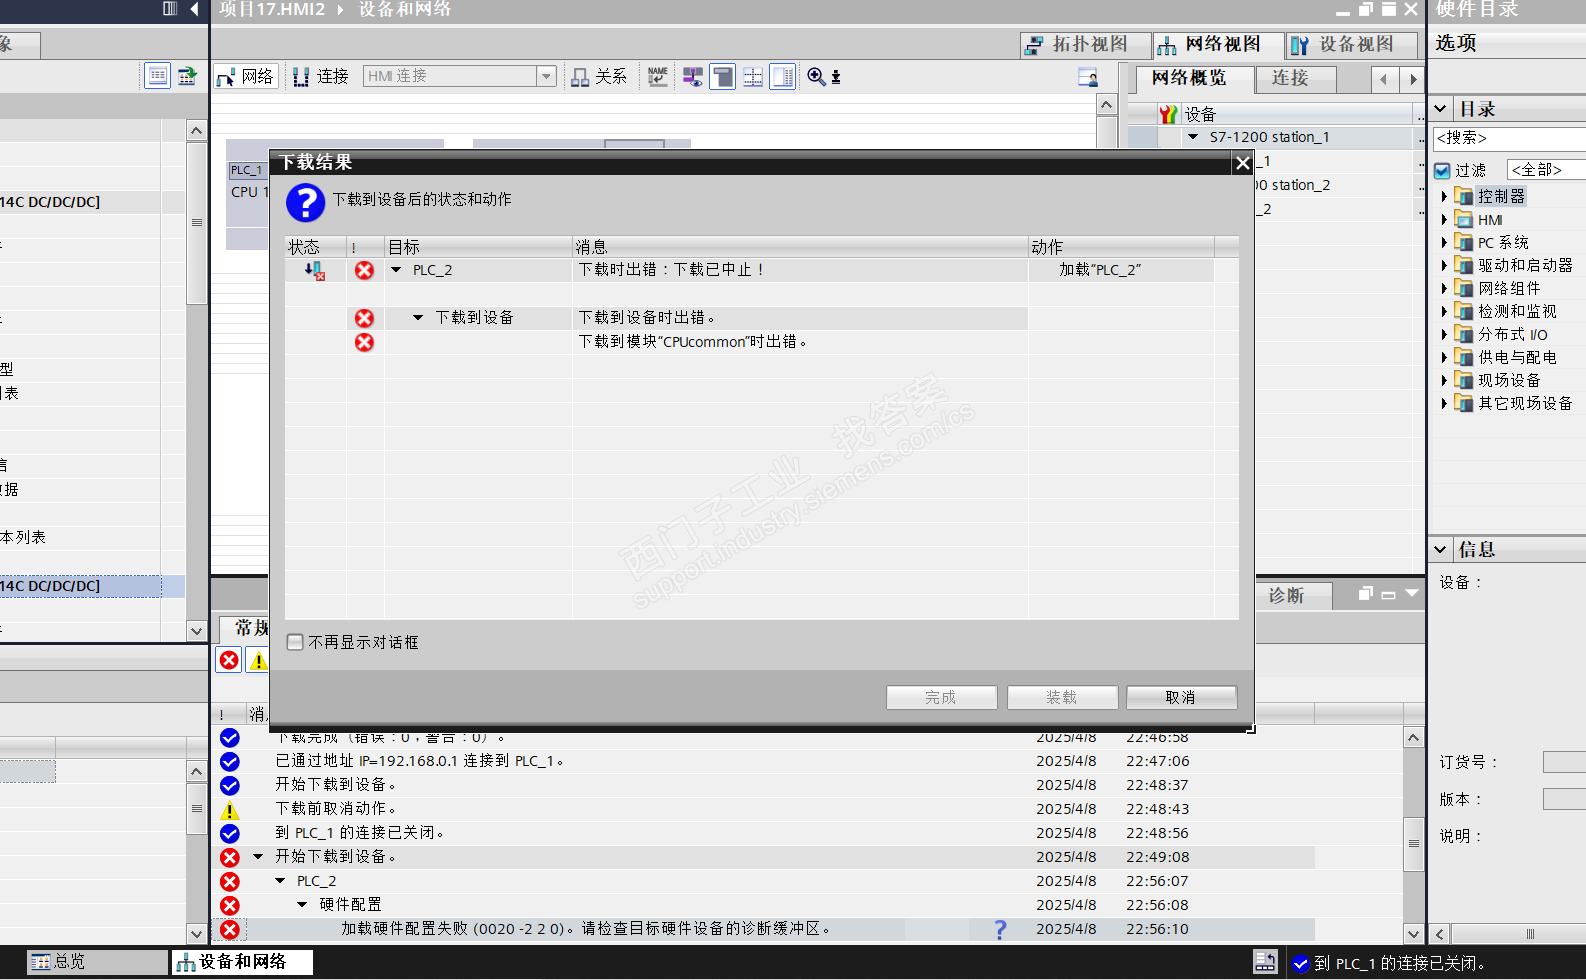Screen dimensions: 1586x980
Task: Toggle the dark page-frame toolbar icon
Action: pos(722,76)
